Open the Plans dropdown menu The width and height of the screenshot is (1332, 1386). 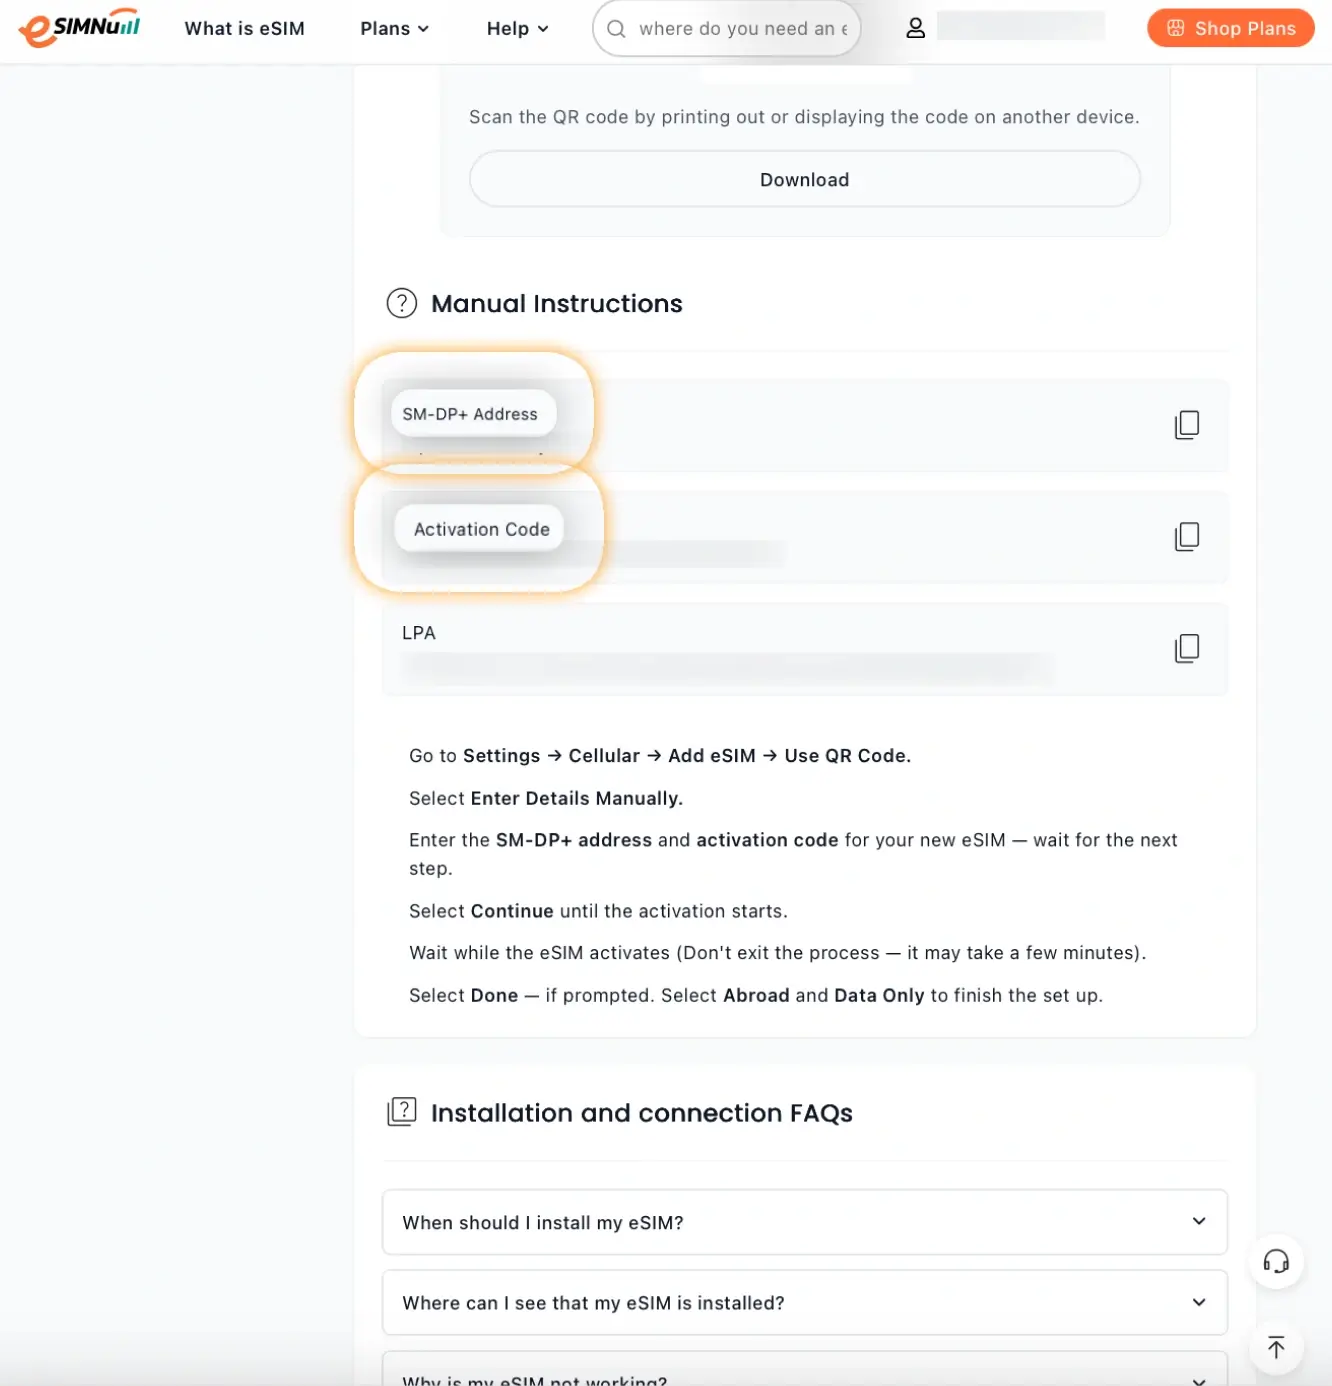coord(393,28)
